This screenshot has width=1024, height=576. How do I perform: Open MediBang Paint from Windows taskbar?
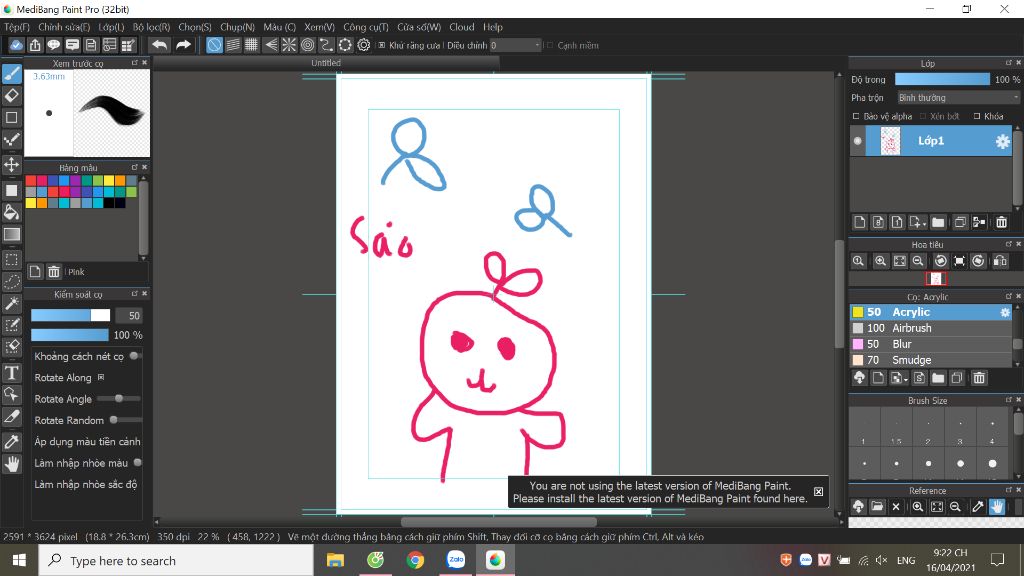point(496,560)
